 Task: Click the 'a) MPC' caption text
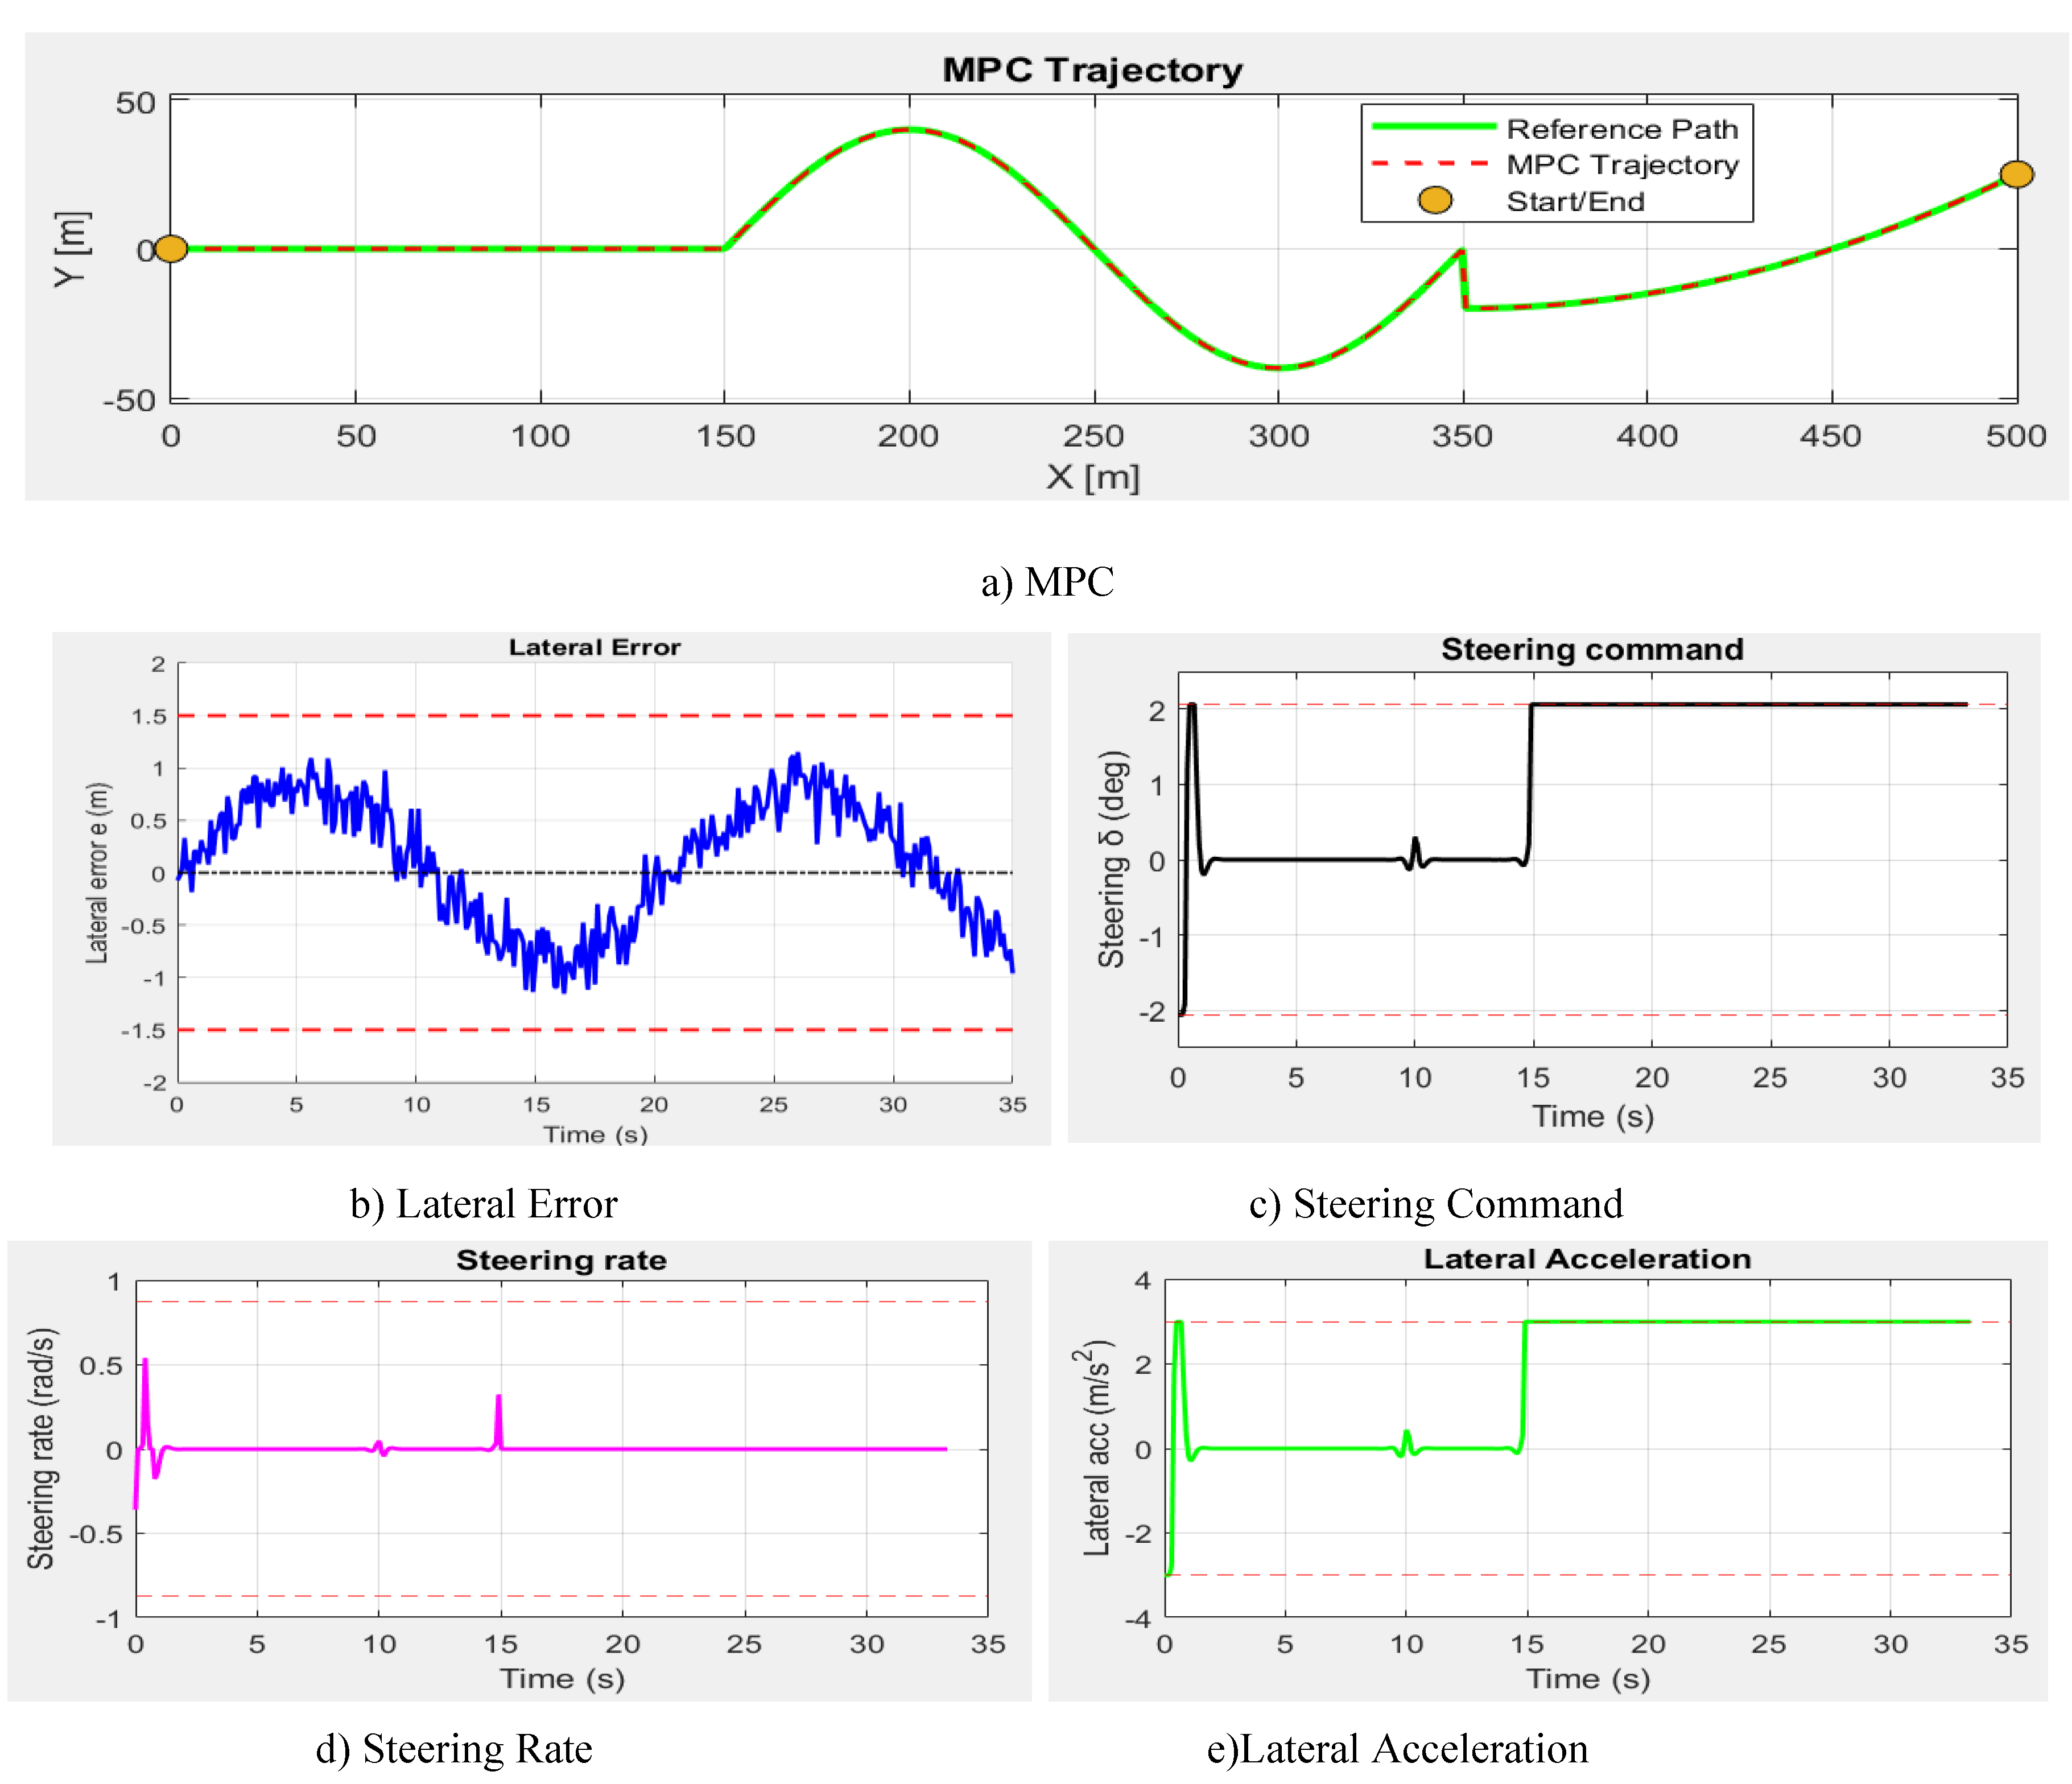click(x=1047, y=582)
